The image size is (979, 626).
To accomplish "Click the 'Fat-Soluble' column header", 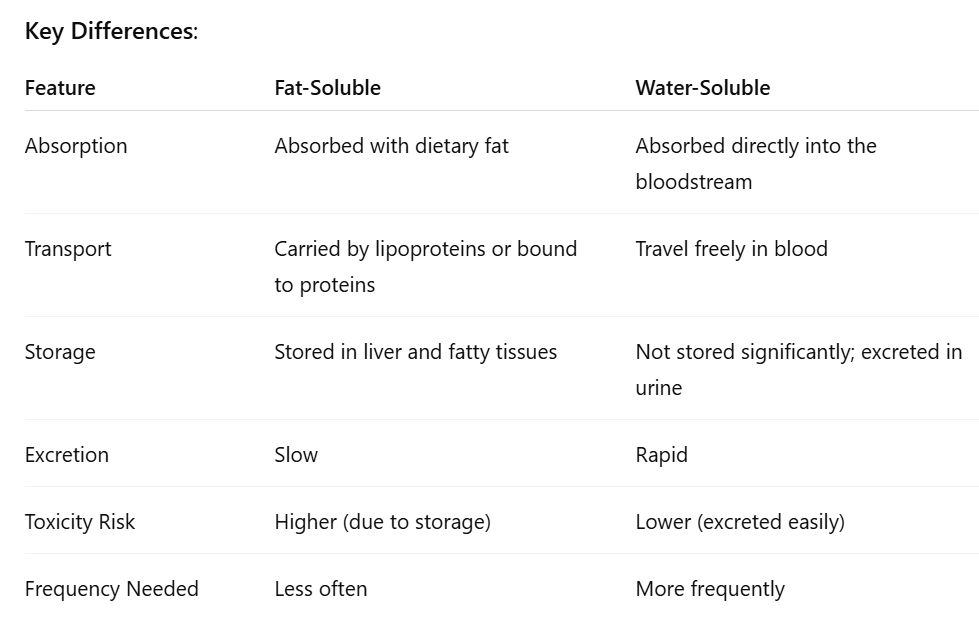I will (x=327, y=88).
